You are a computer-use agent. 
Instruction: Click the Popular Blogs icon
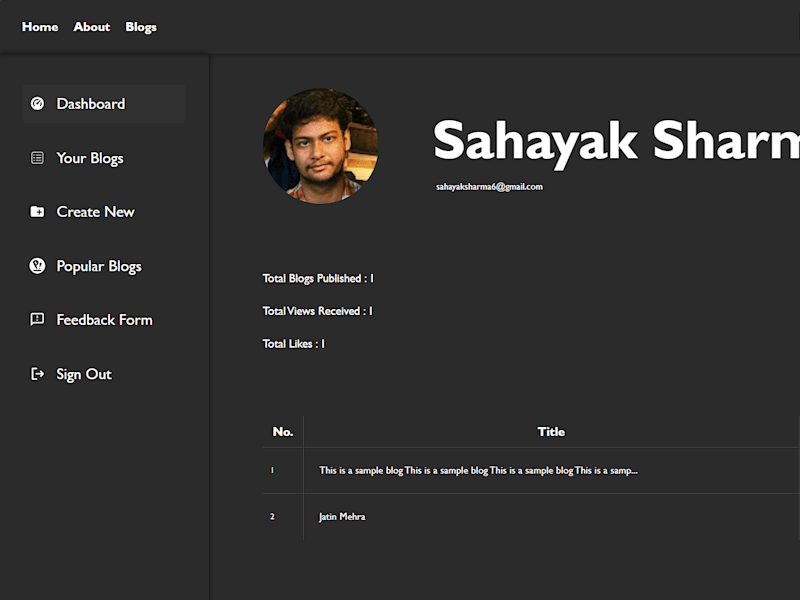pyautogui.click(x=37, y=266)
